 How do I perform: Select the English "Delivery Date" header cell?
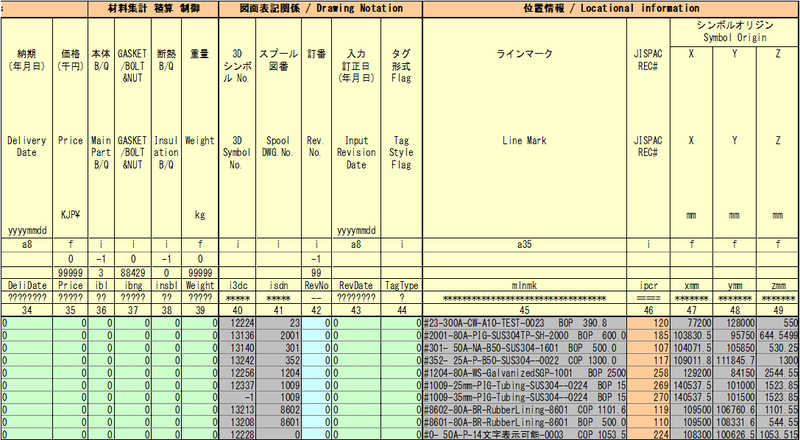26,149
